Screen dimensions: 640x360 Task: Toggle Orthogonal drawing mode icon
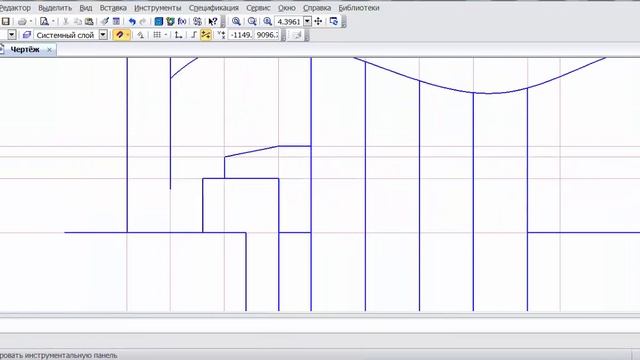coord(194,35)
